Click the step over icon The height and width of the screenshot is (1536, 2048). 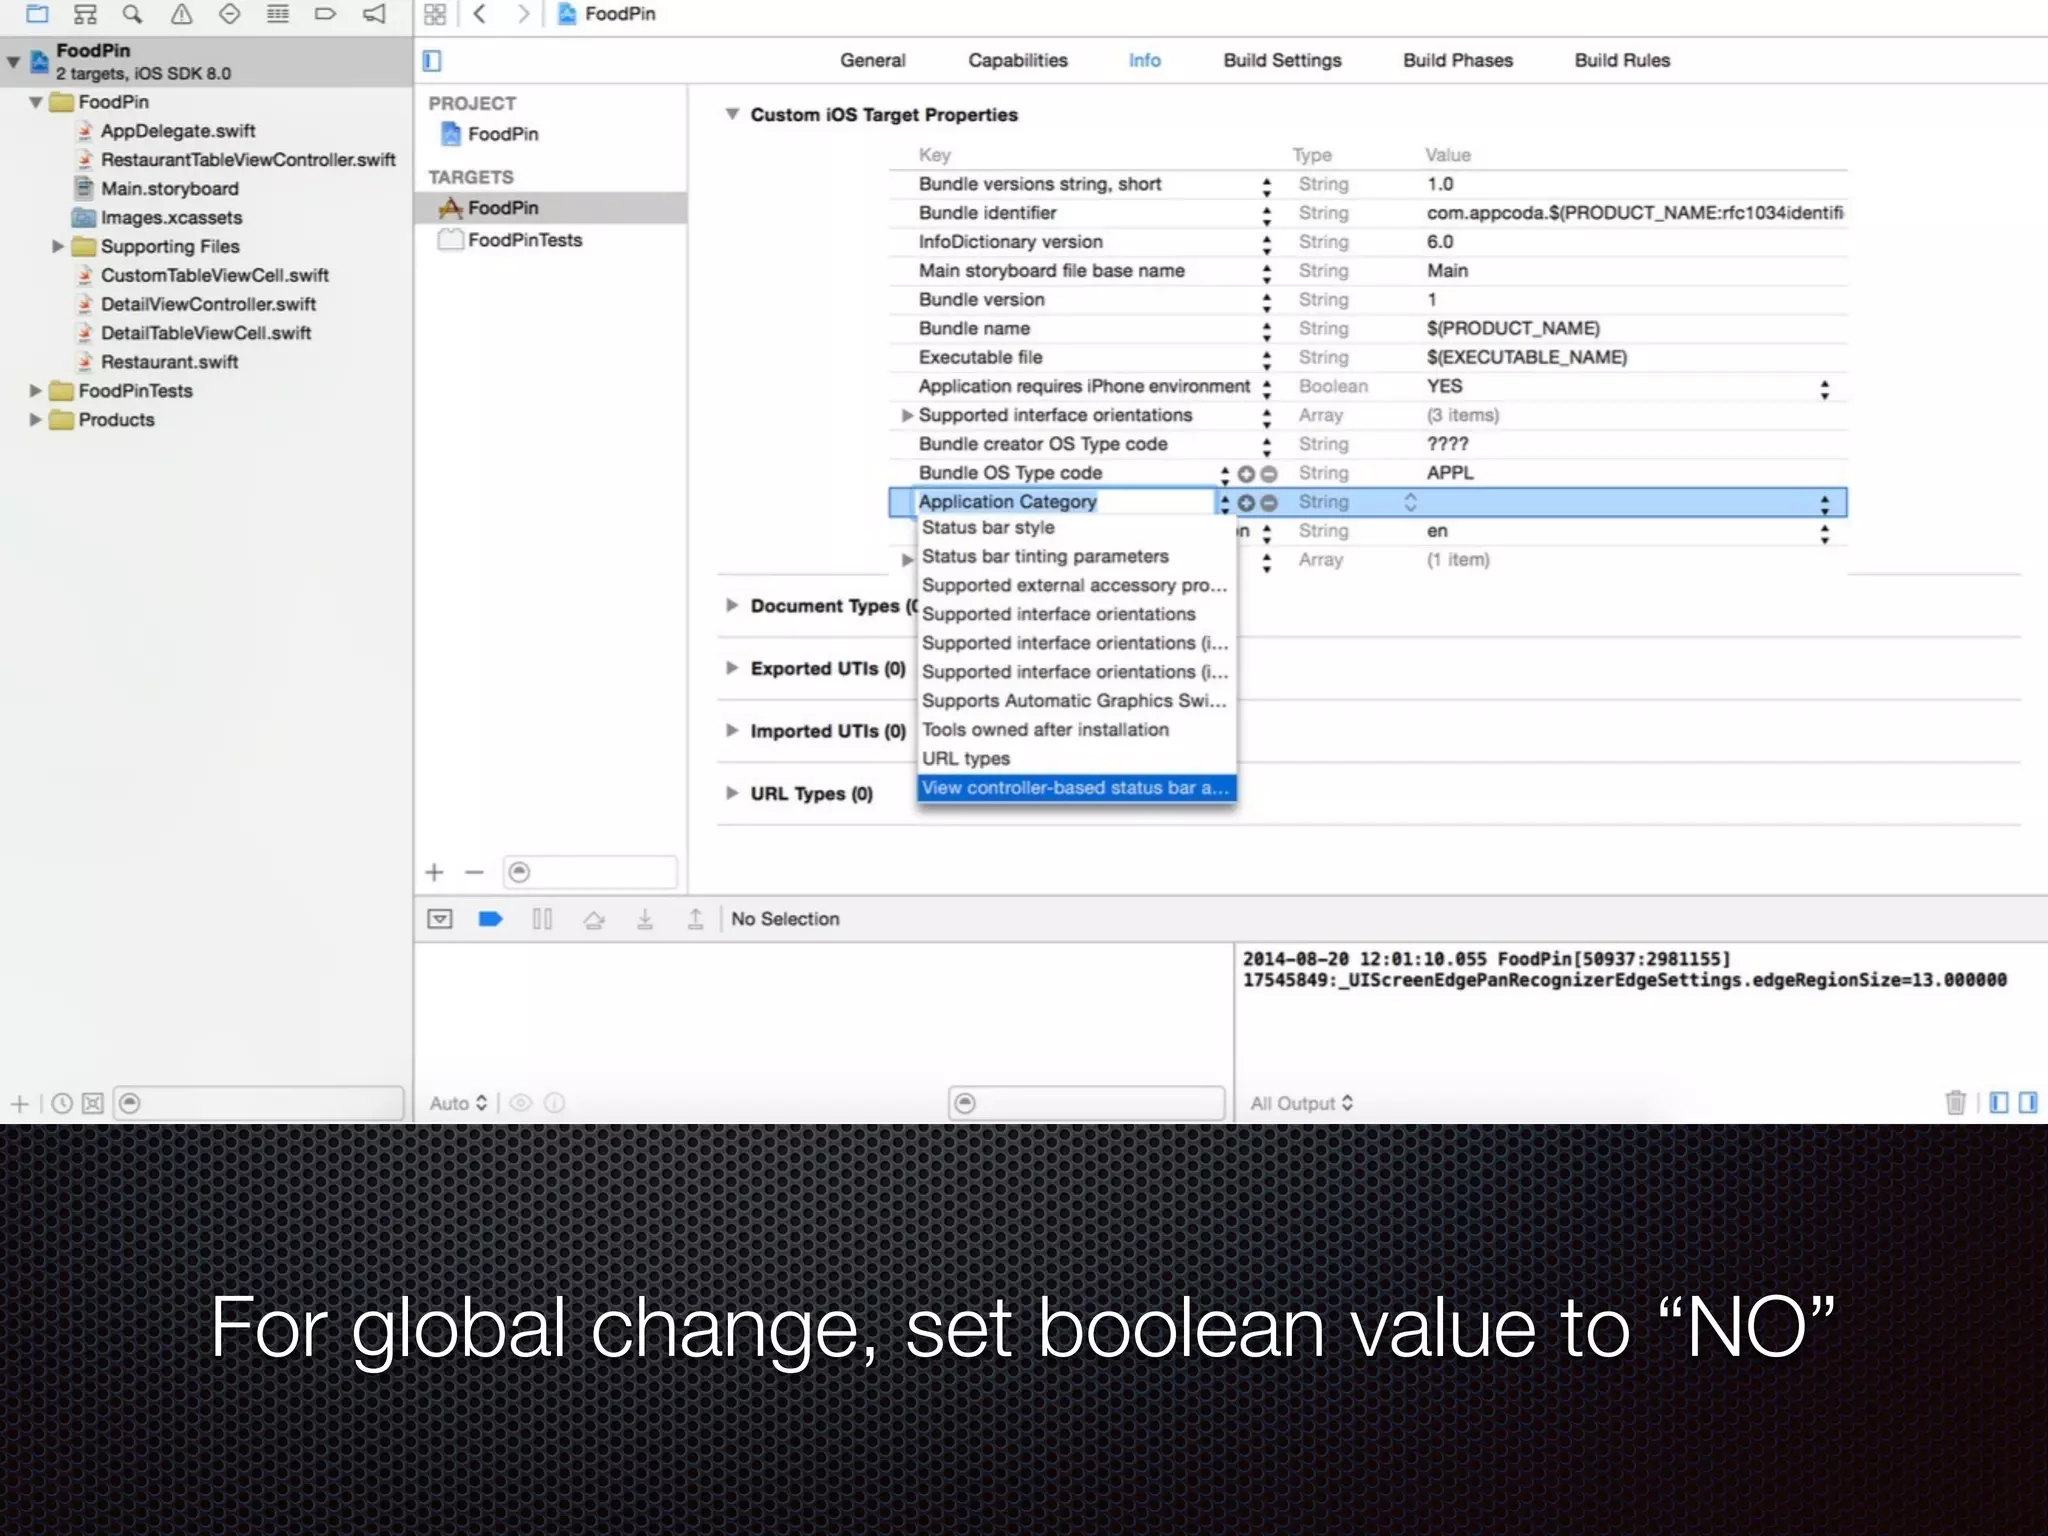coord(594,918)
